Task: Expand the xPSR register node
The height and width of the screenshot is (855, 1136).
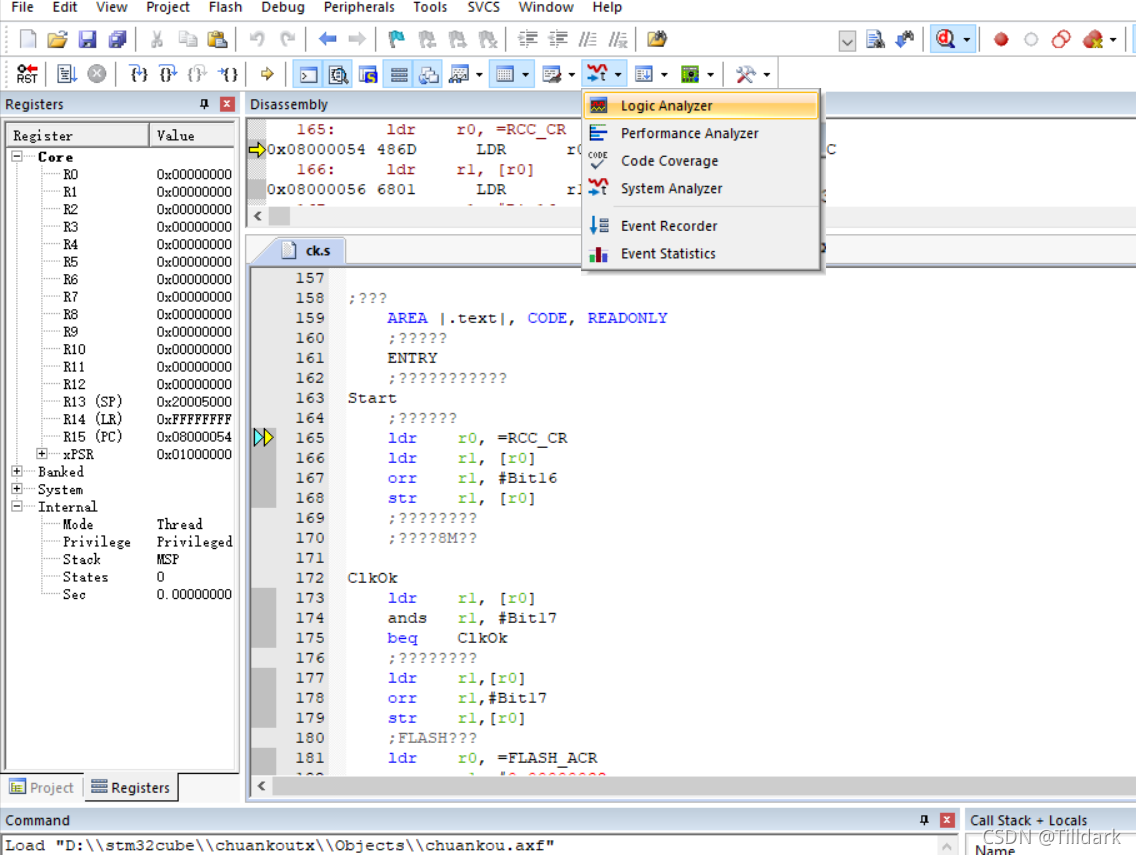Action: click(x=42, y=454)
